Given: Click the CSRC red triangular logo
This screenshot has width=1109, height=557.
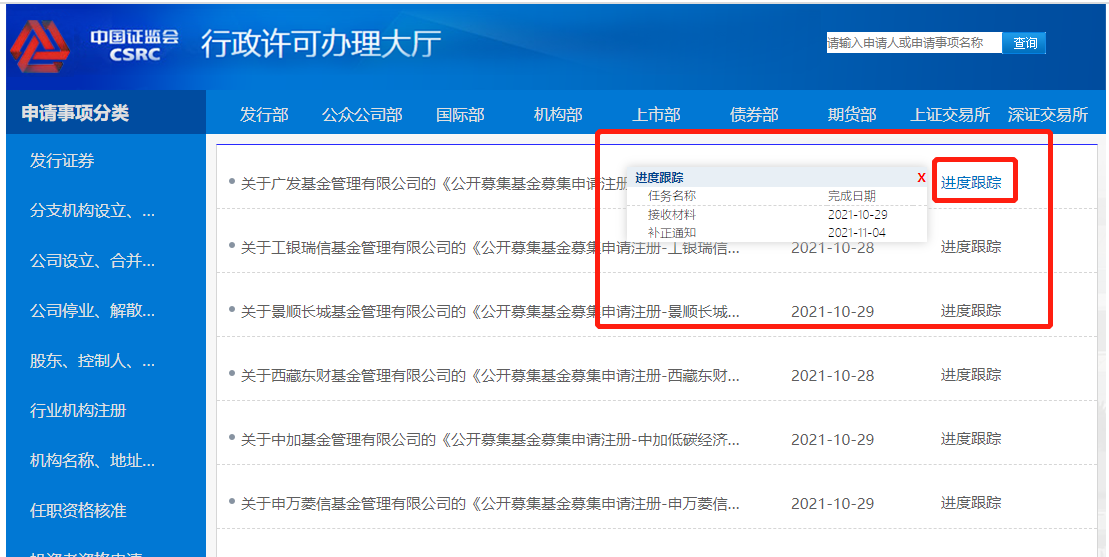Looking at the screenshot, I should coord(40,47).
